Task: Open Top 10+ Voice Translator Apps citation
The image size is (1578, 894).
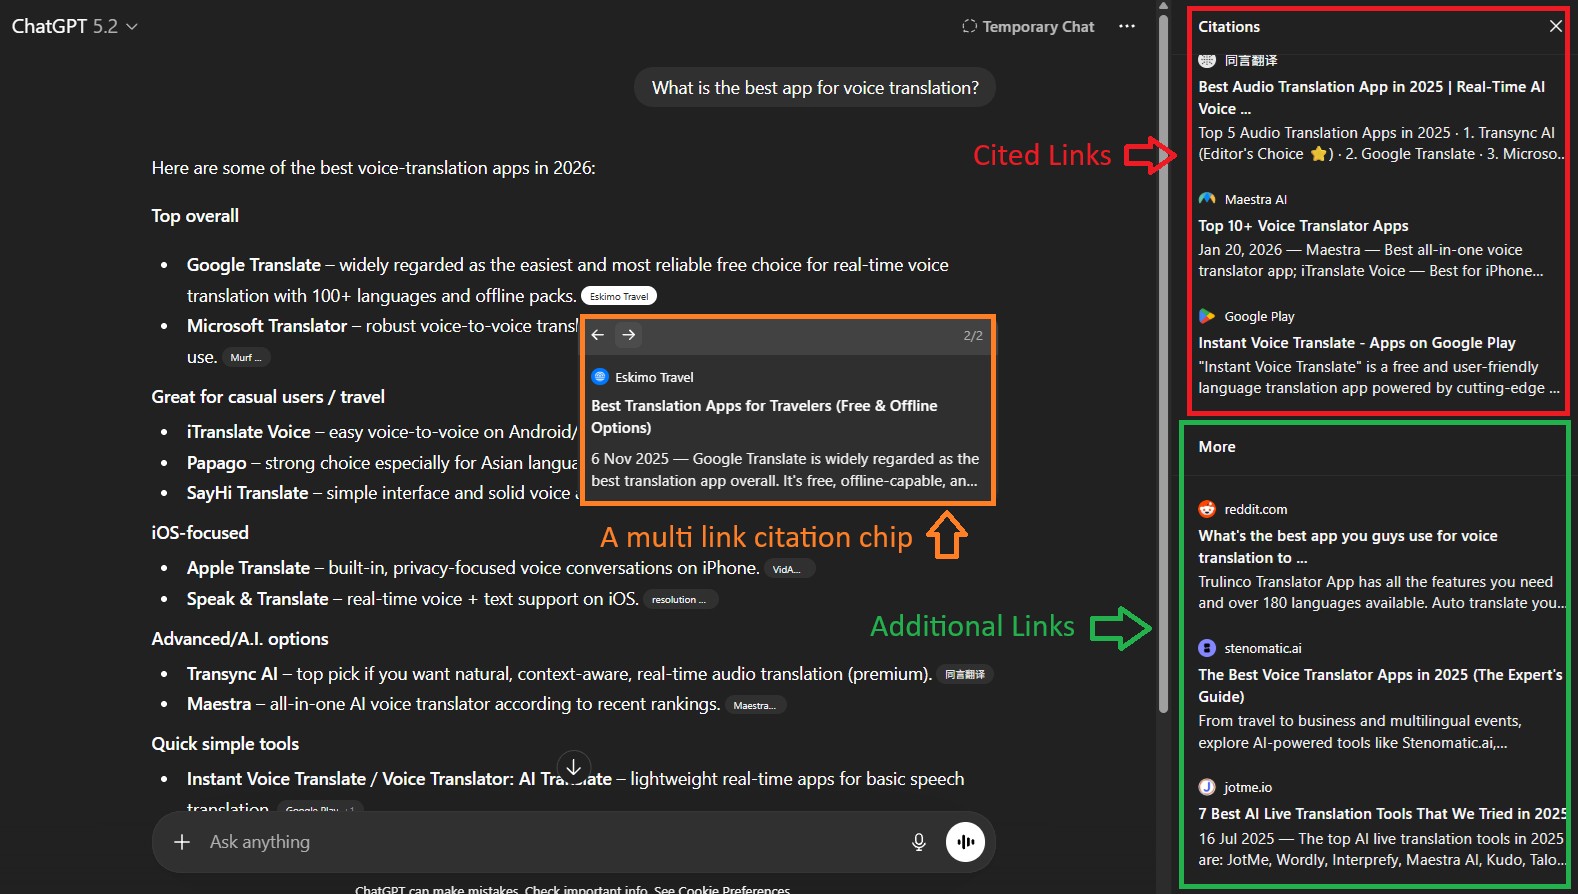Action: click(1303, 226)
